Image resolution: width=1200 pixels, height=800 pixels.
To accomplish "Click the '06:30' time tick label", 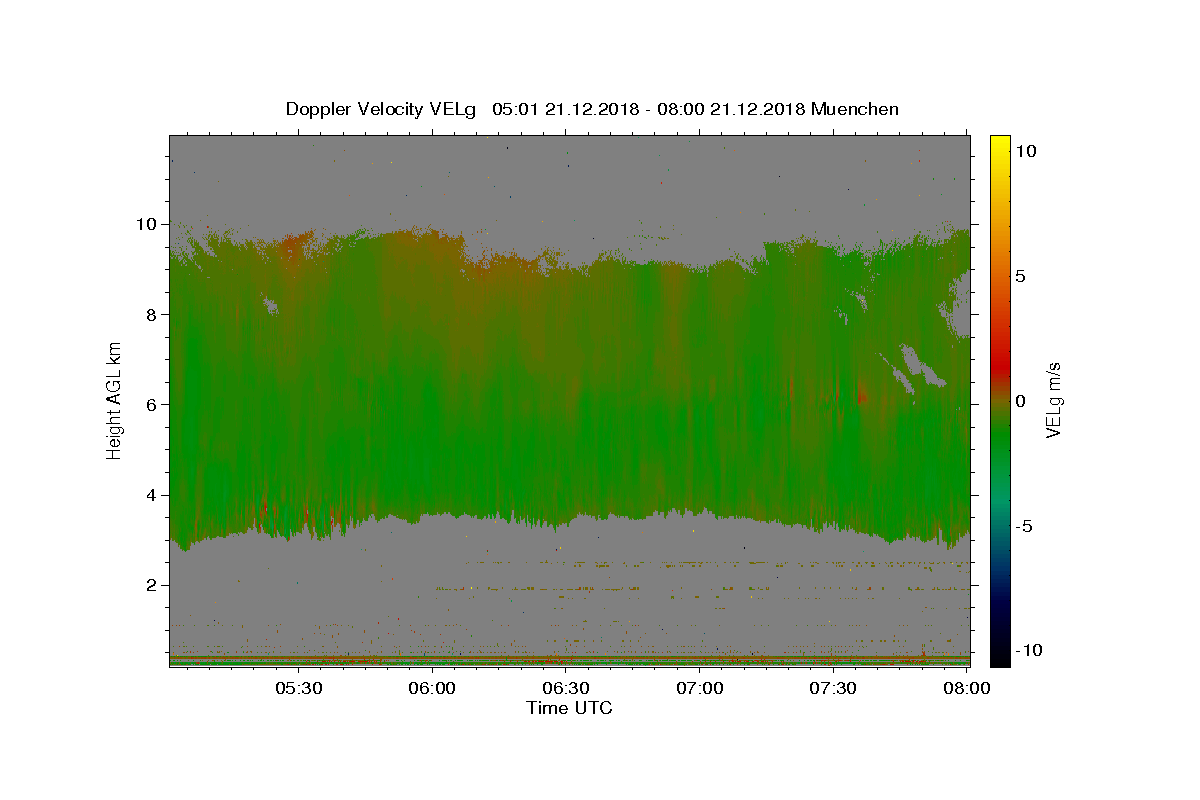I will pyautogui.click(x=566, y=689).
